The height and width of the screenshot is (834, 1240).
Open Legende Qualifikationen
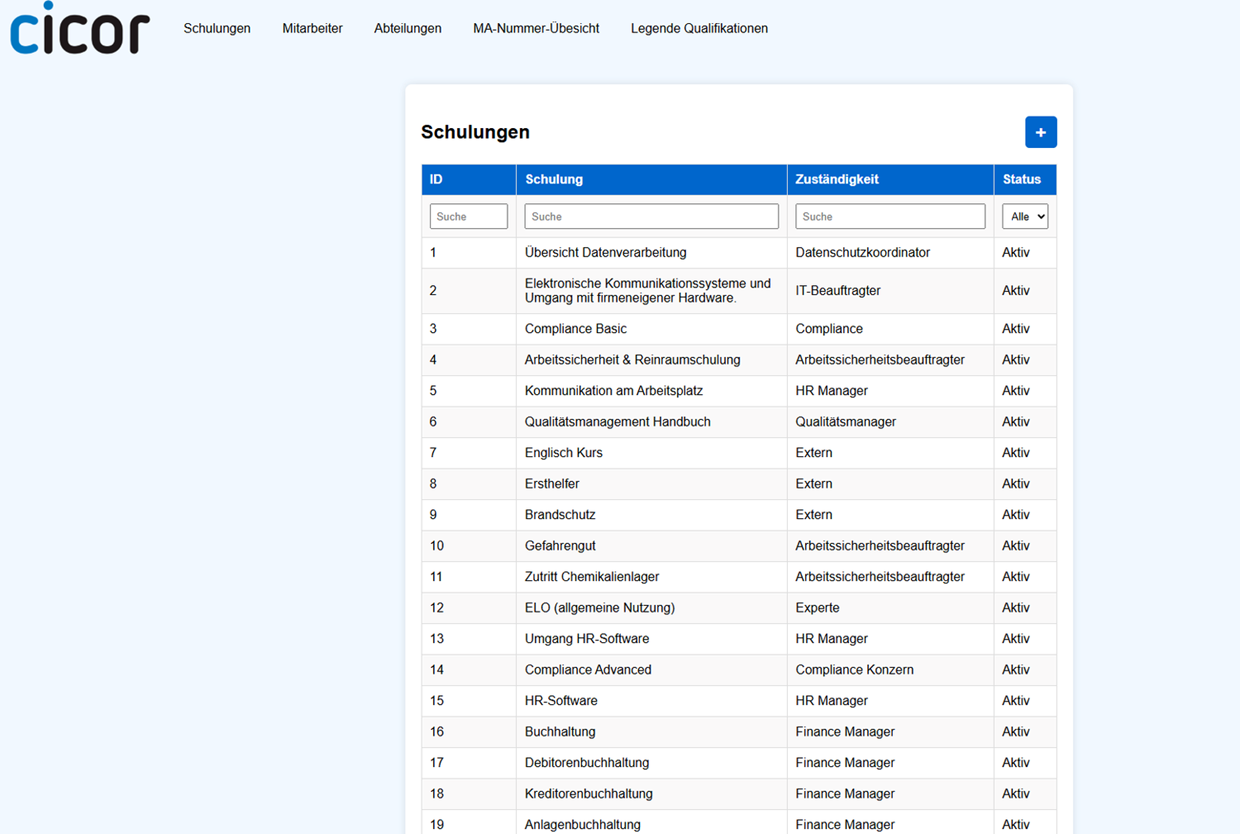(699, 28)
